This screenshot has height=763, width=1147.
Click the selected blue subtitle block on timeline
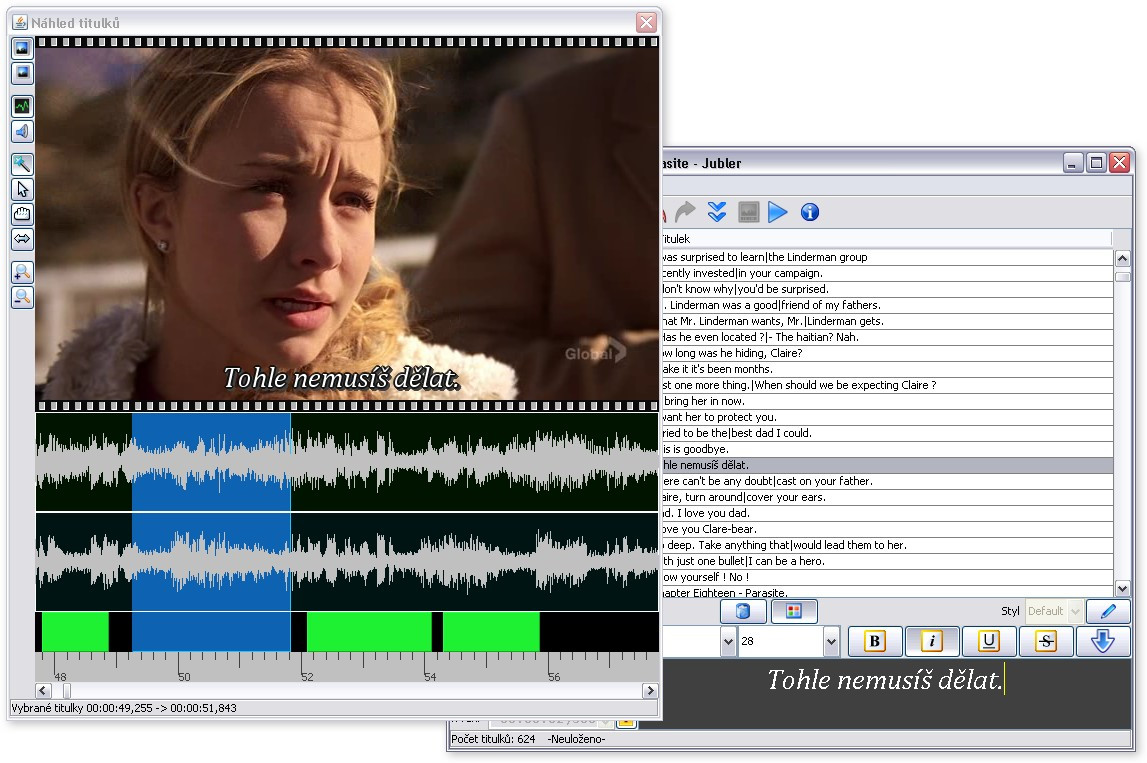(211, 631)
